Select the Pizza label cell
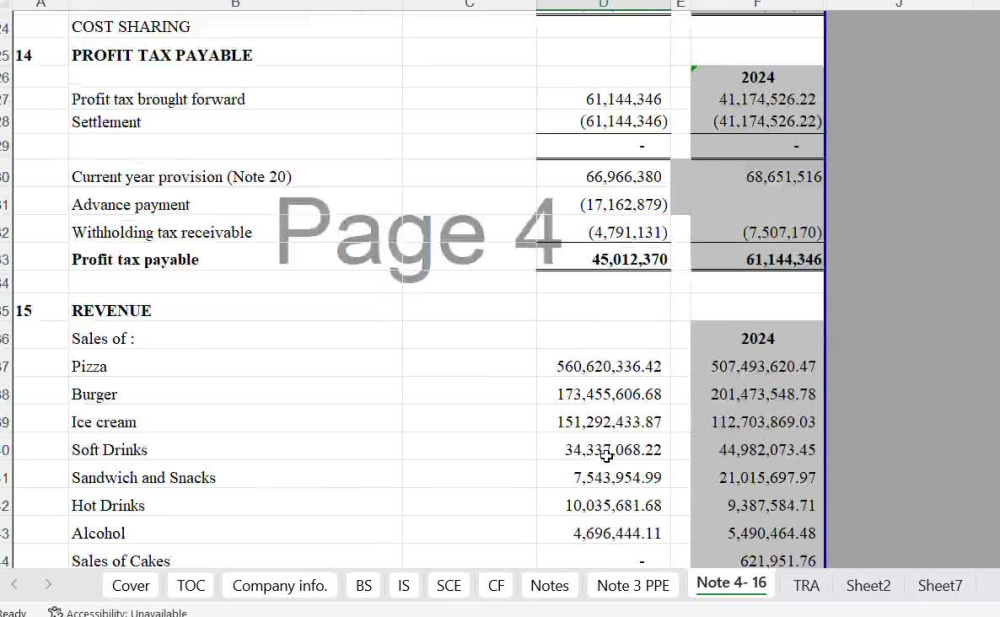This screenshot has width=1000, height=617. point(89,367)
